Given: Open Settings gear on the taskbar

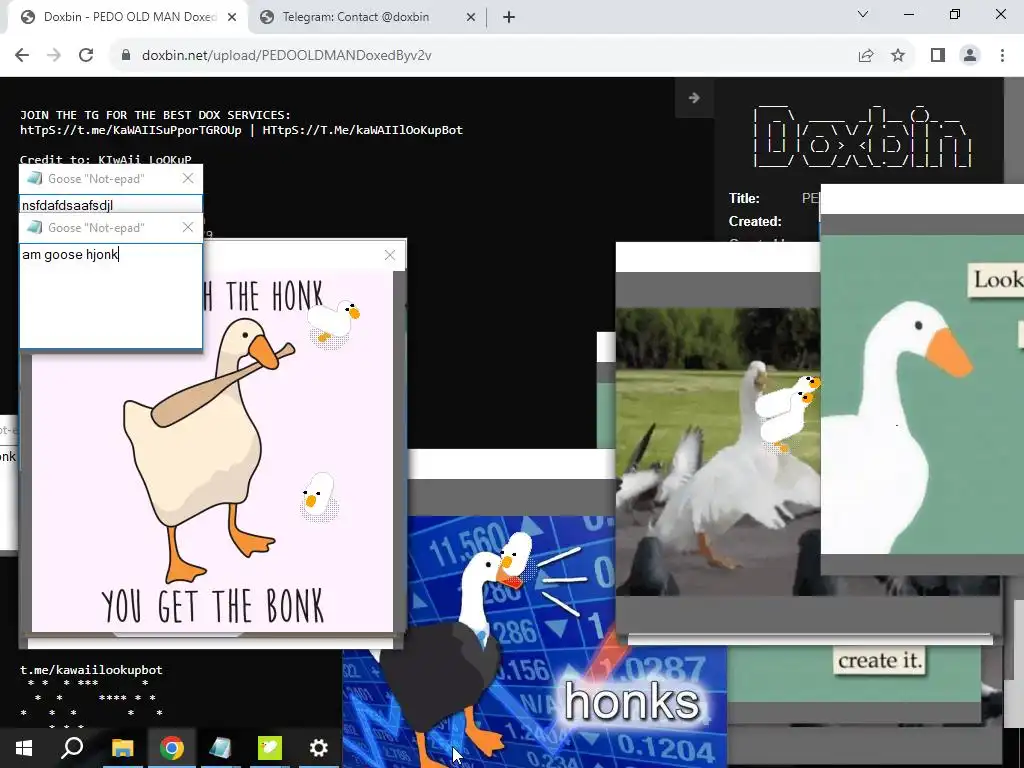Looking at the screenshot, I should (318, 748).
